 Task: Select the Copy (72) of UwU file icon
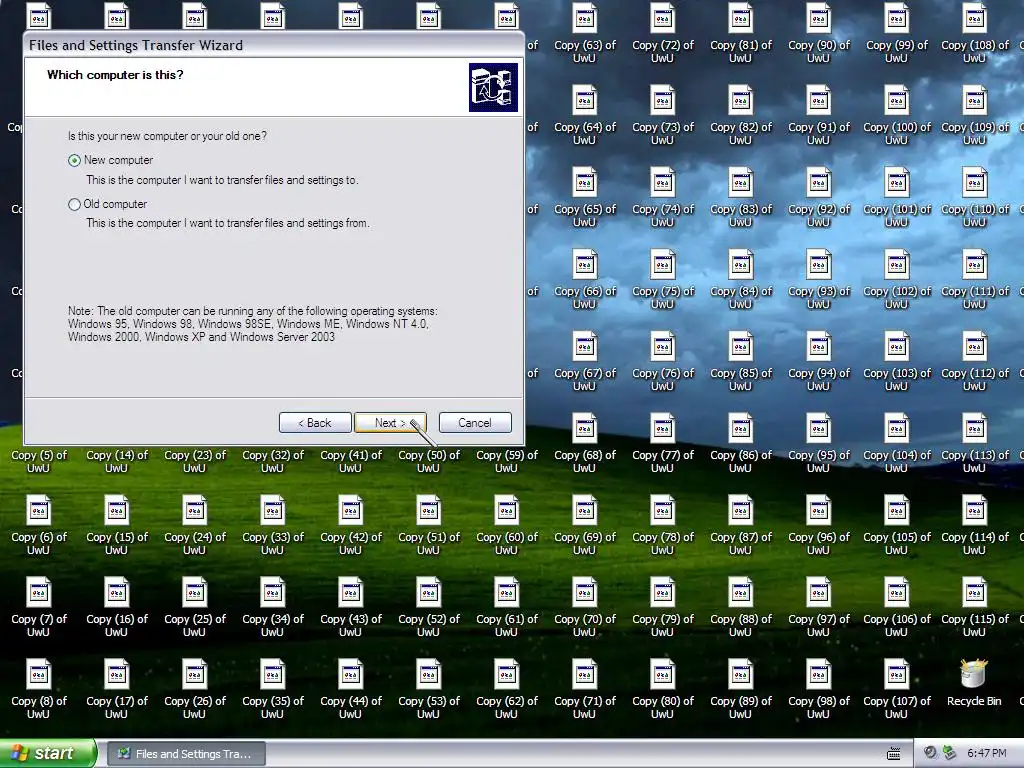(662, 19)
